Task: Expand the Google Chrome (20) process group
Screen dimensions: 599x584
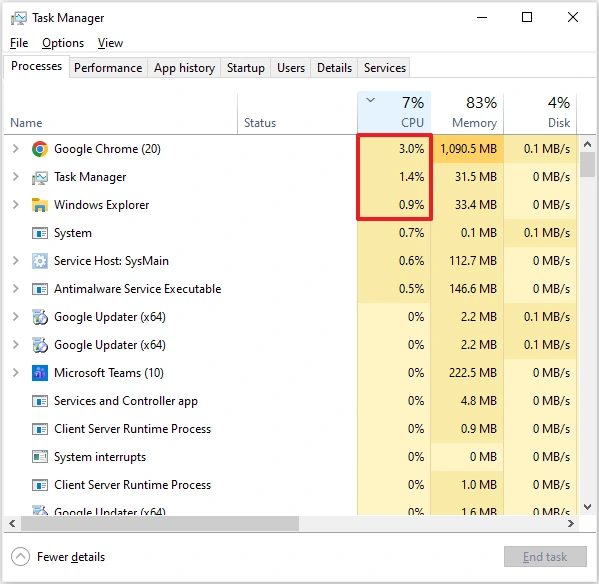Action: pos(15,149)
